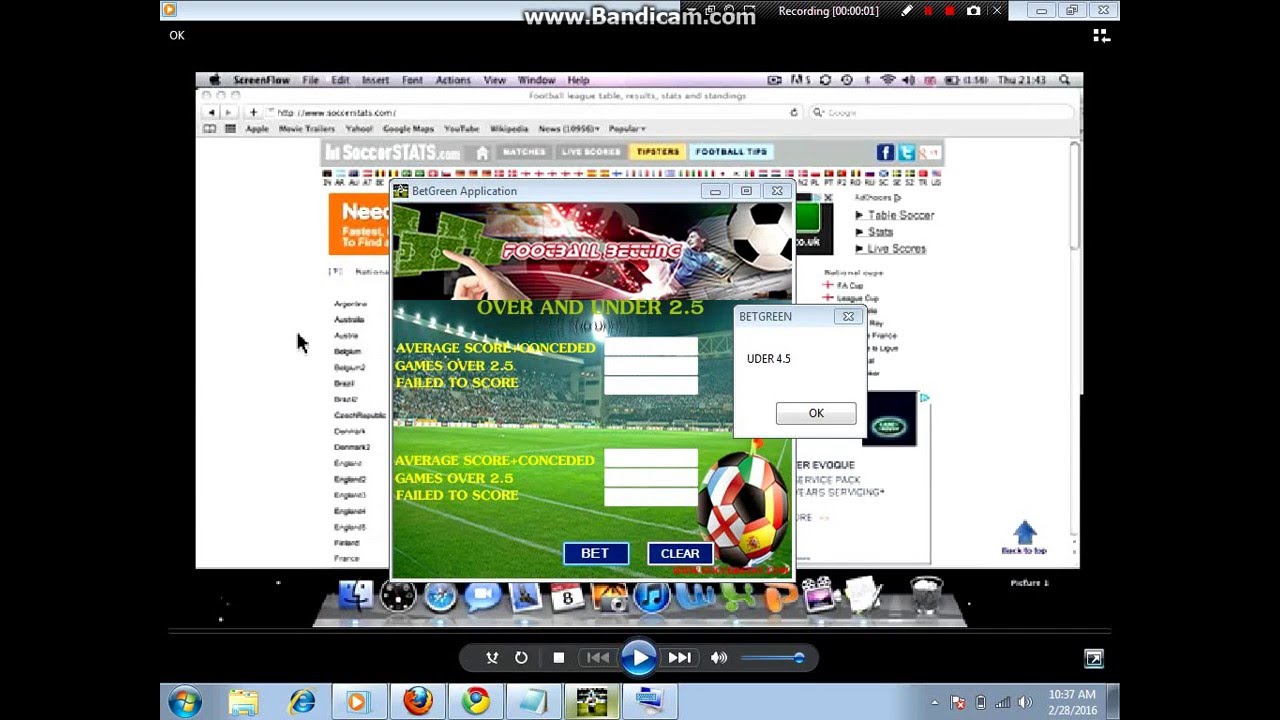This screenshot has height=720, width=1280.
Task: Click the Spotlight search magnifier icon
Action: (1064, 80)
